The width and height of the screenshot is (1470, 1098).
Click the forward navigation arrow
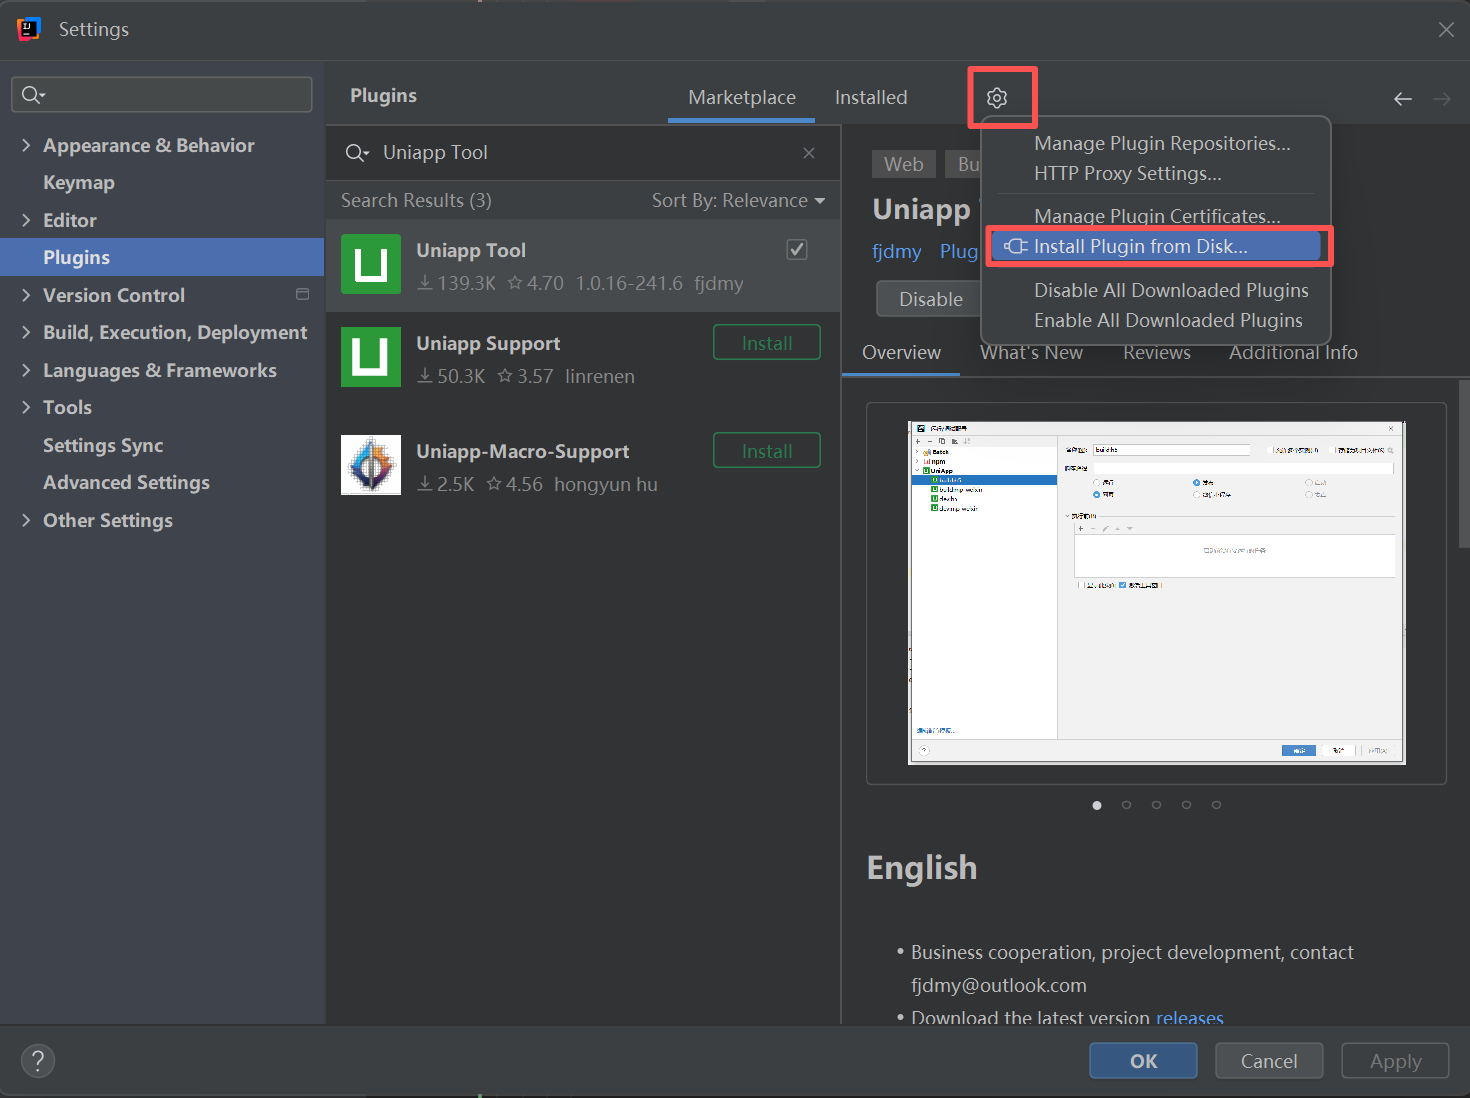(x=1441, y=98)
